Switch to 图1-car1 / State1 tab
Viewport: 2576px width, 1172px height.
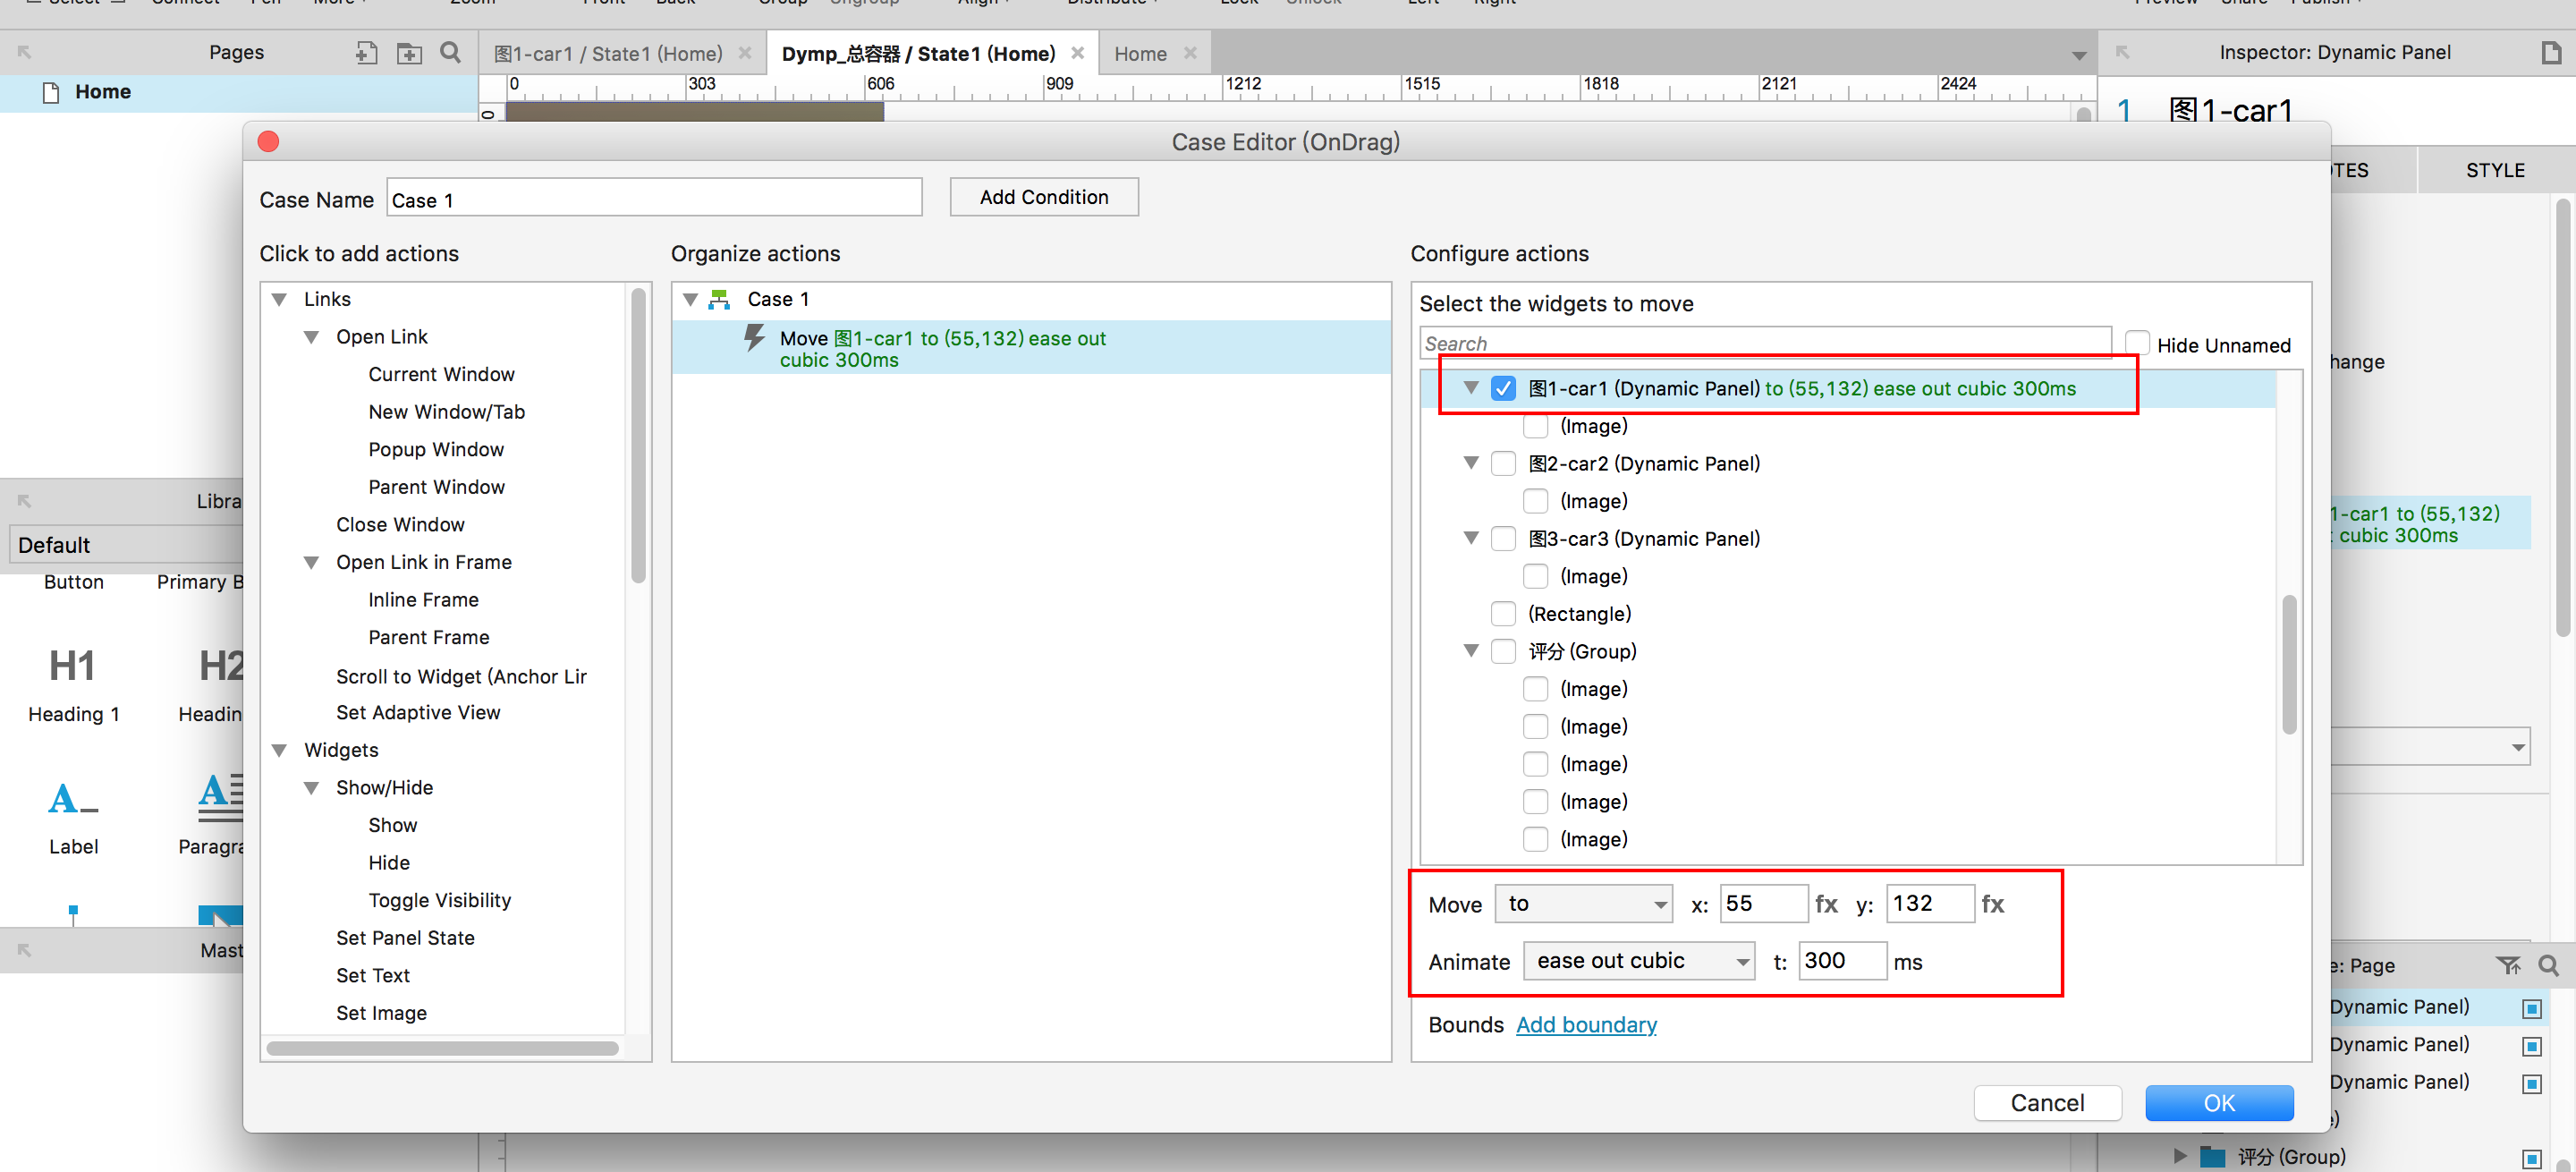[608, 54]
